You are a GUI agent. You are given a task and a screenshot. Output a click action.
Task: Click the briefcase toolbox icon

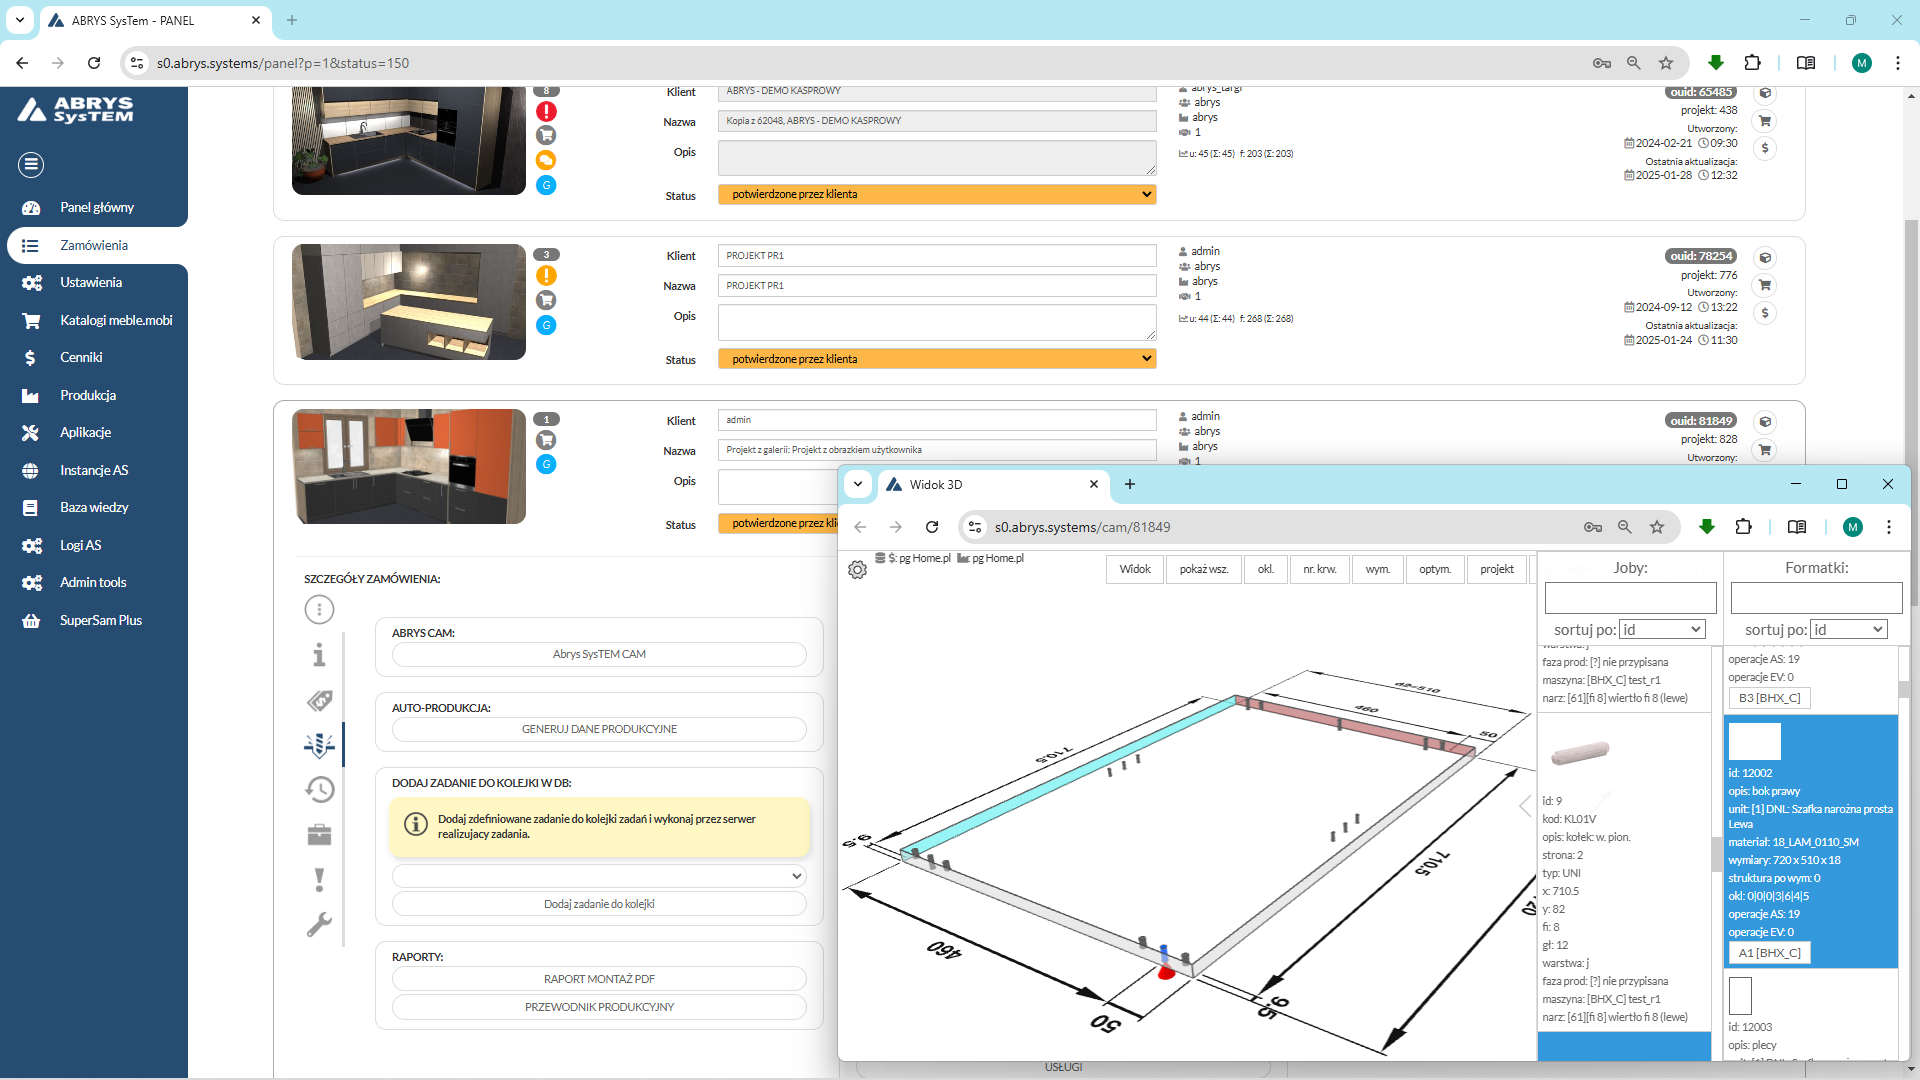tap(319, 834)
